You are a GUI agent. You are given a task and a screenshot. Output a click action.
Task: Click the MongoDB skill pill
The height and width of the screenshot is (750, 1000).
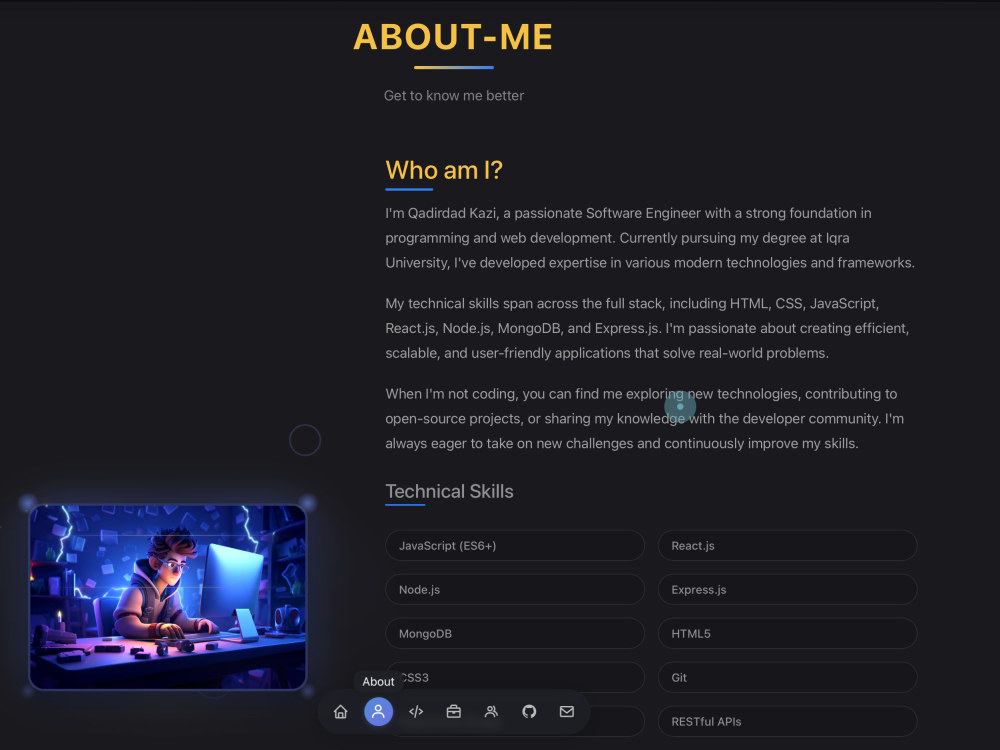click(x=515, y=634)
